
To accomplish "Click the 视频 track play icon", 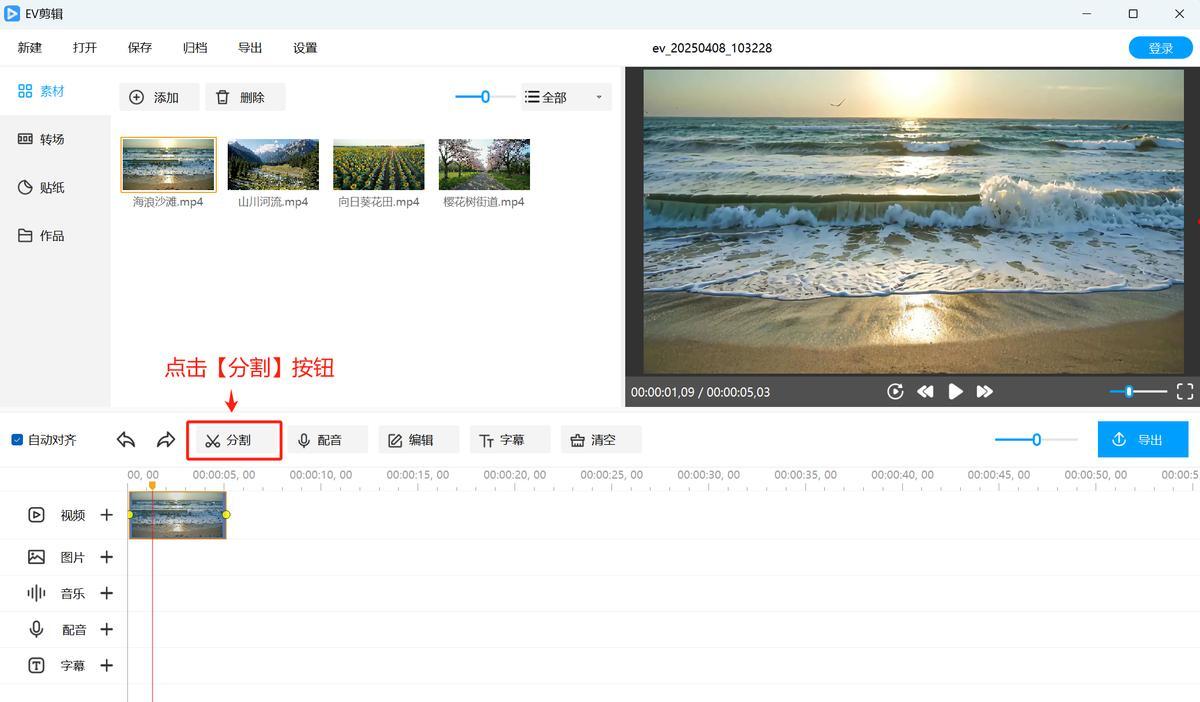I will coord(36,515).
